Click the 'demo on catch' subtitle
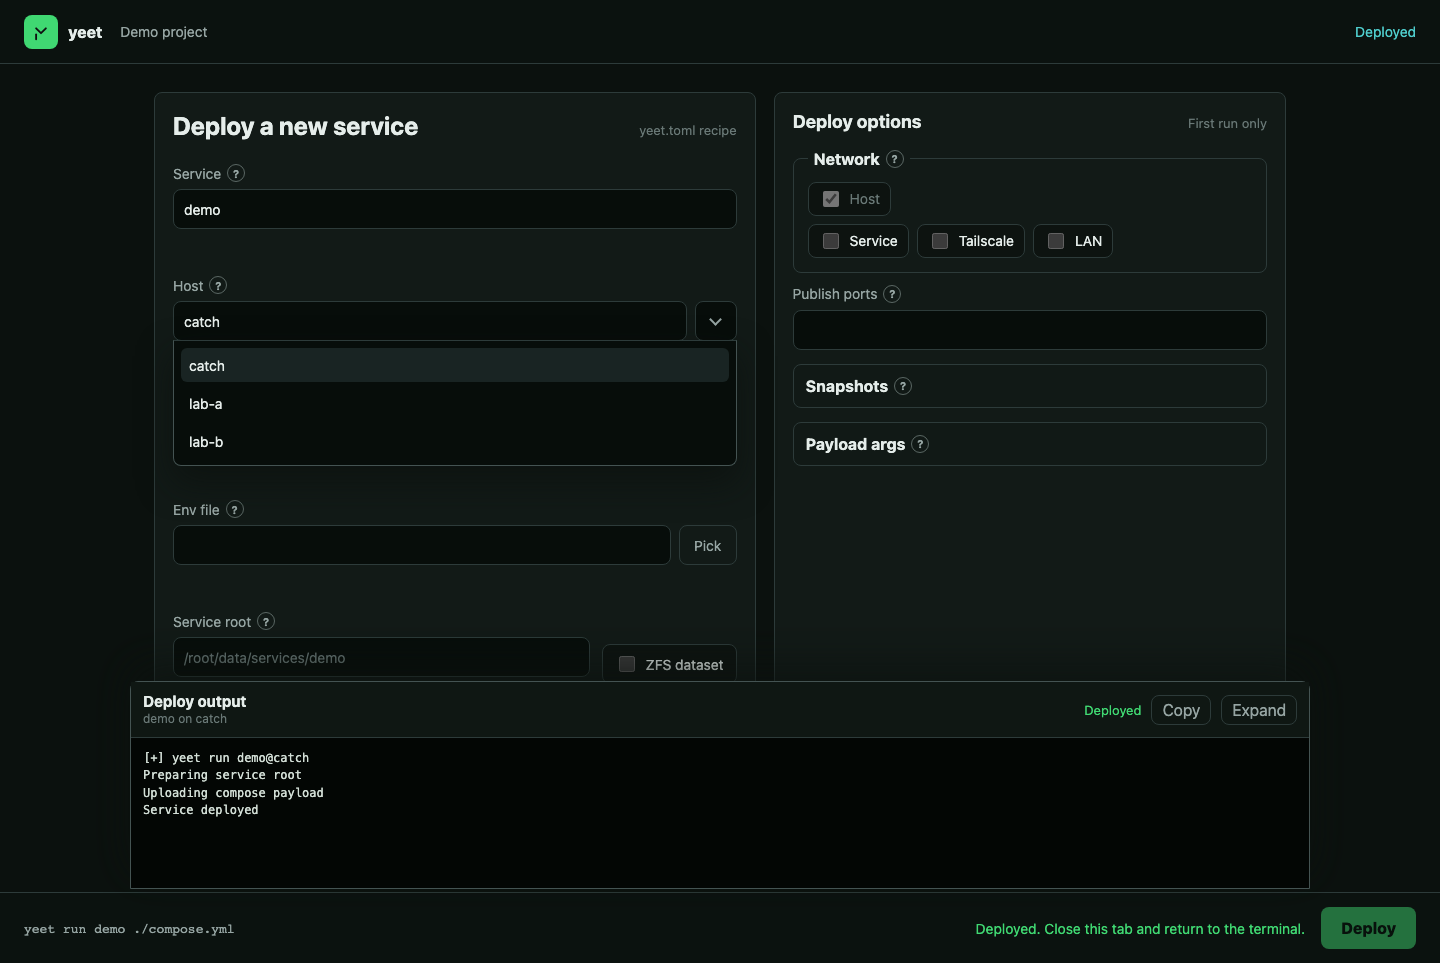The width and height of the screenshot is (1440, 963). [185, 719]
